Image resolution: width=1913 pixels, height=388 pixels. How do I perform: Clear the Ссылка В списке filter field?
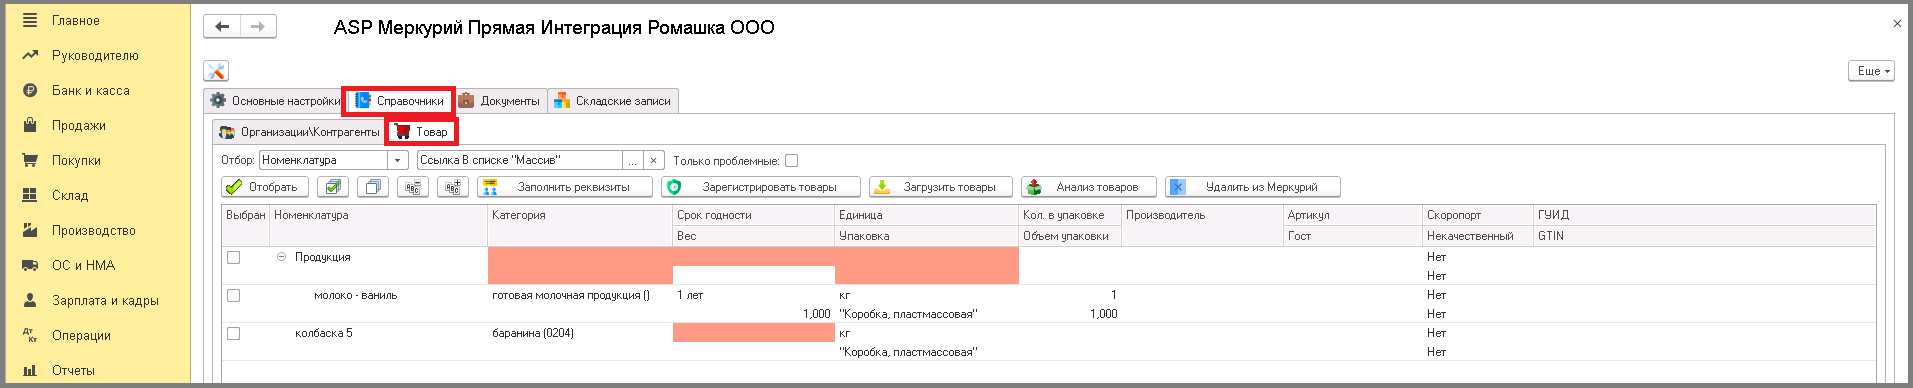653,160
